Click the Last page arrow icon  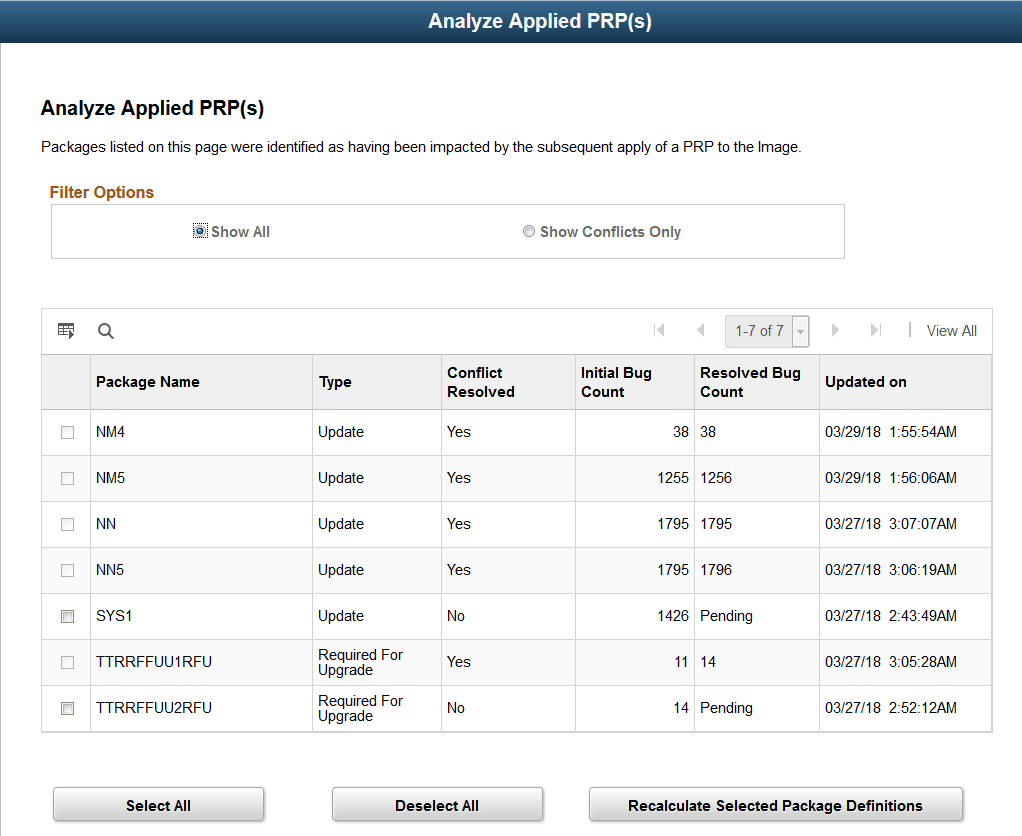tap(875, 330)
